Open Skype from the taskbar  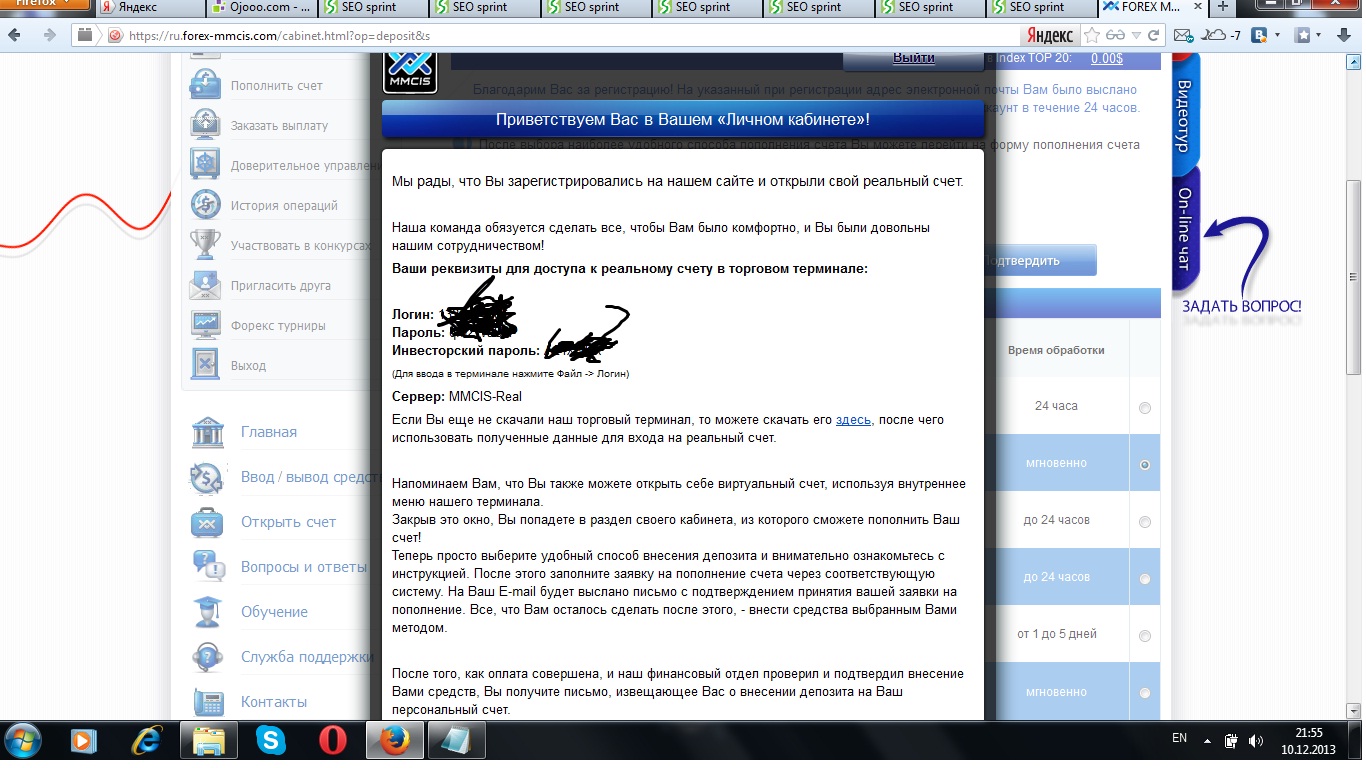tap(271, 741)
